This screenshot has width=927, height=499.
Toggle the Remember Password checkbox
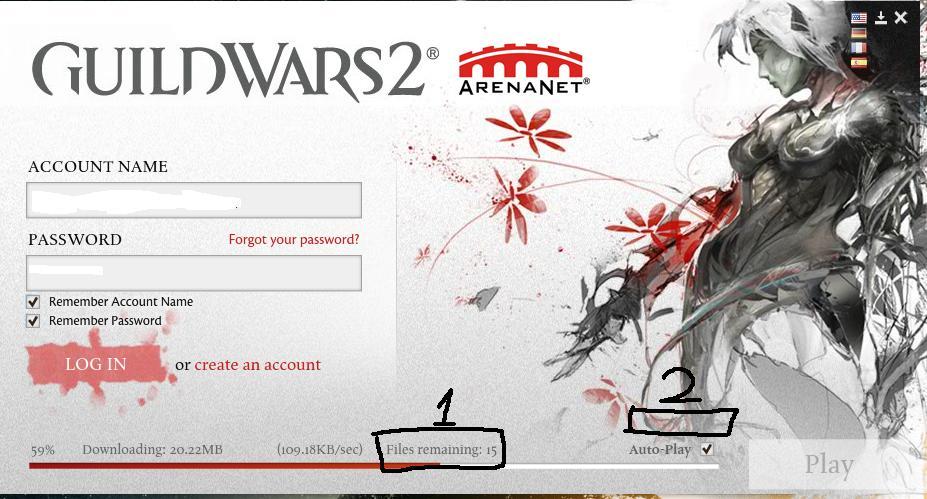point(33,321)
